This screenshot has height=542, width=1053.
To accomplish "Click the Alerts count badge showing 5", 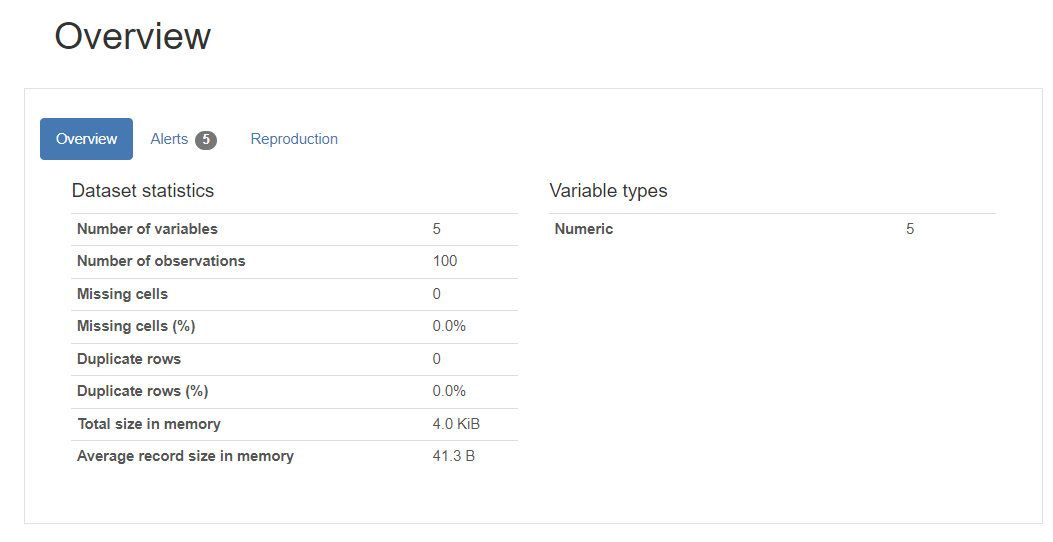I will (205, 140).
